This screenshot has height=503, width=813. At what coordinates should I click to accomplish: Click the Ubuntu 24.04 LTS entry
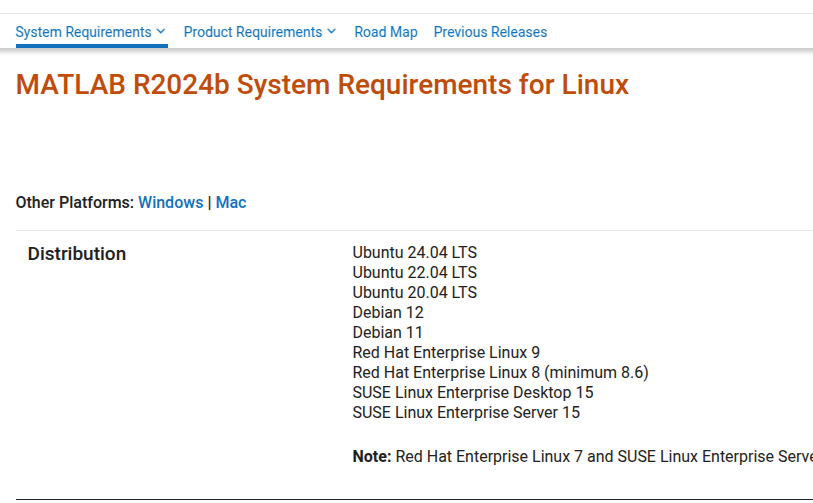tap(415, 252)
